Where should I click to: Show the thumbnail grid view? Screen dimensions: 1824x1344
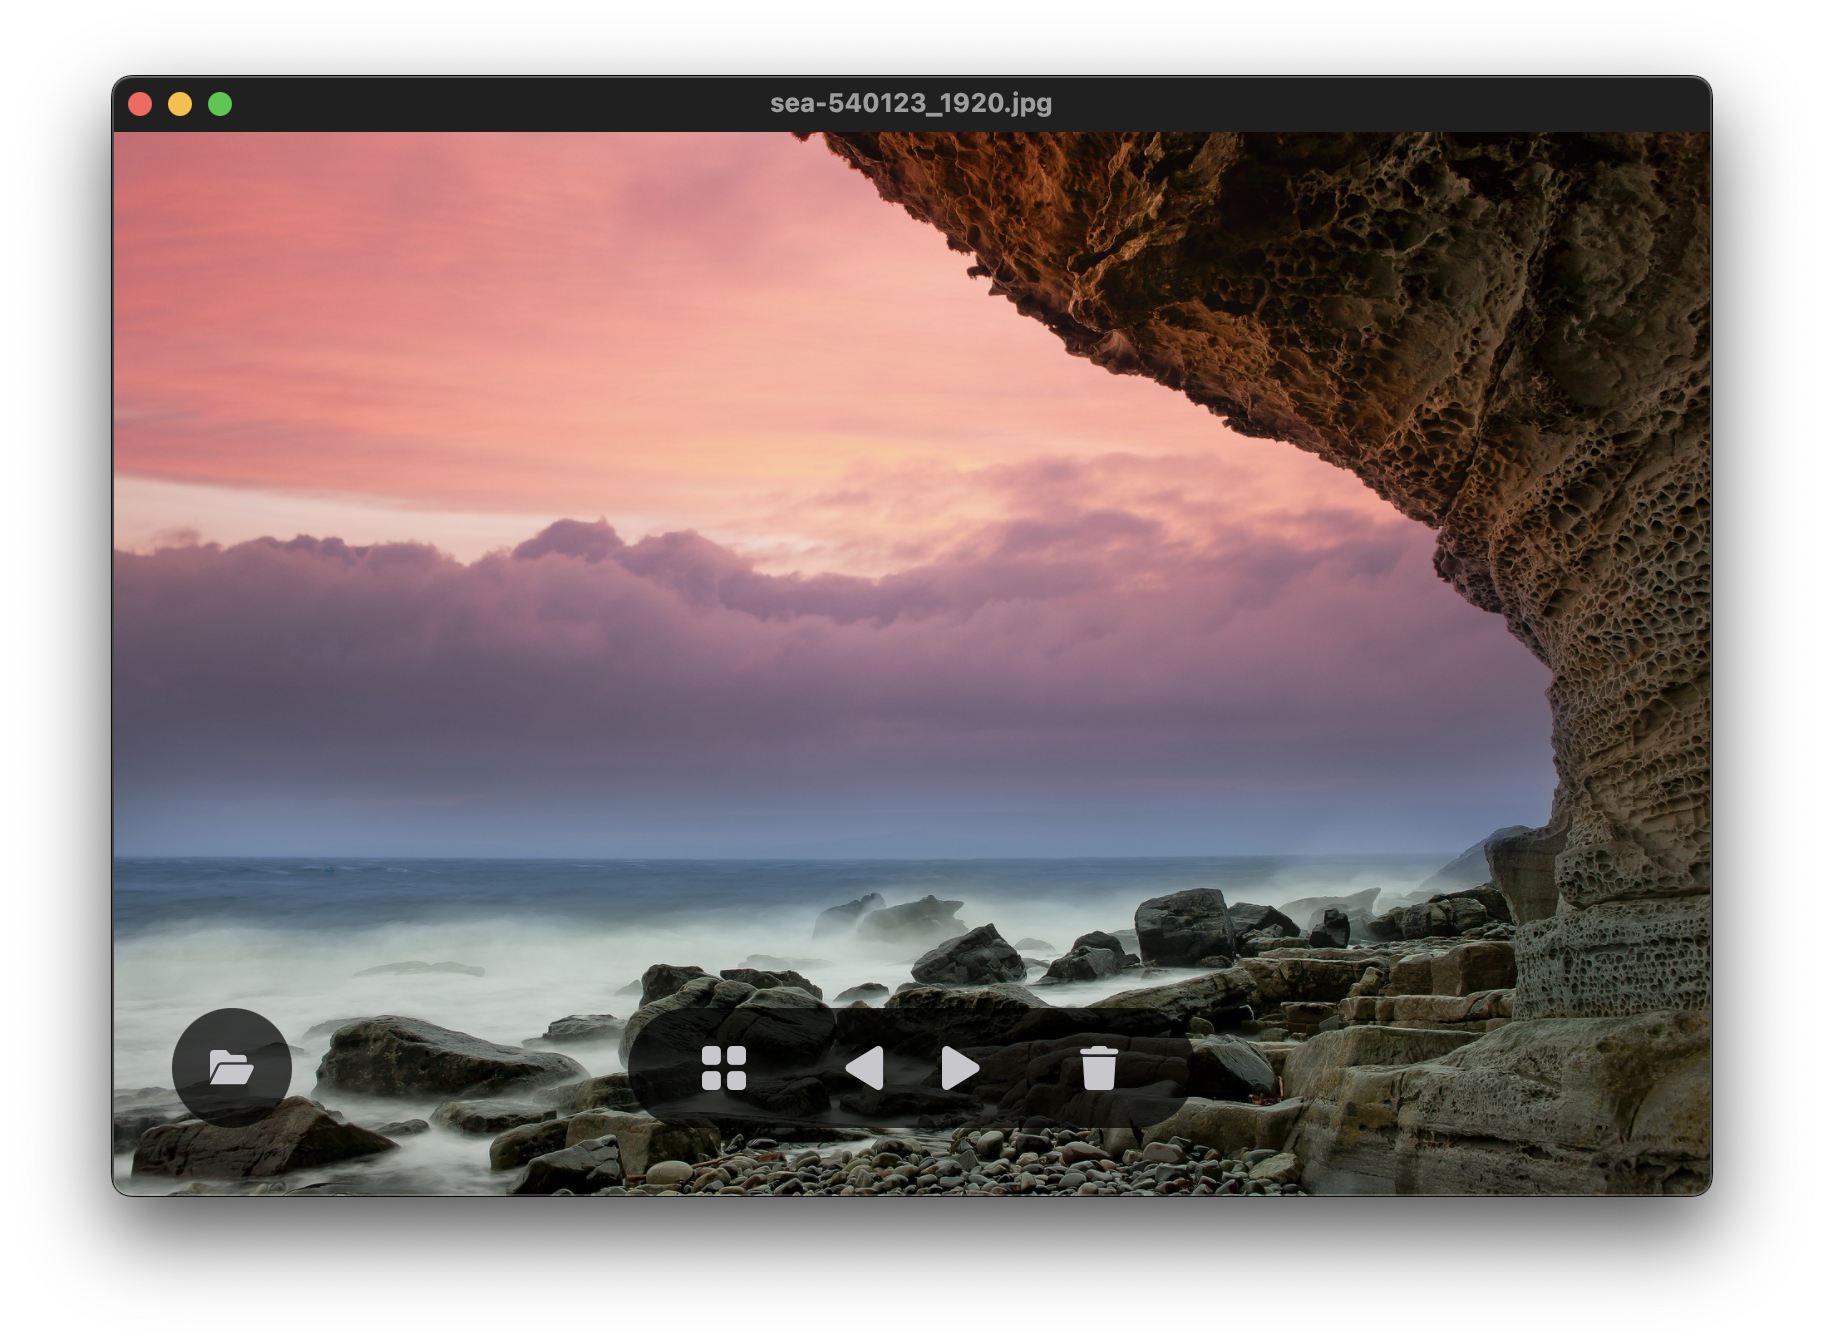724,1068
